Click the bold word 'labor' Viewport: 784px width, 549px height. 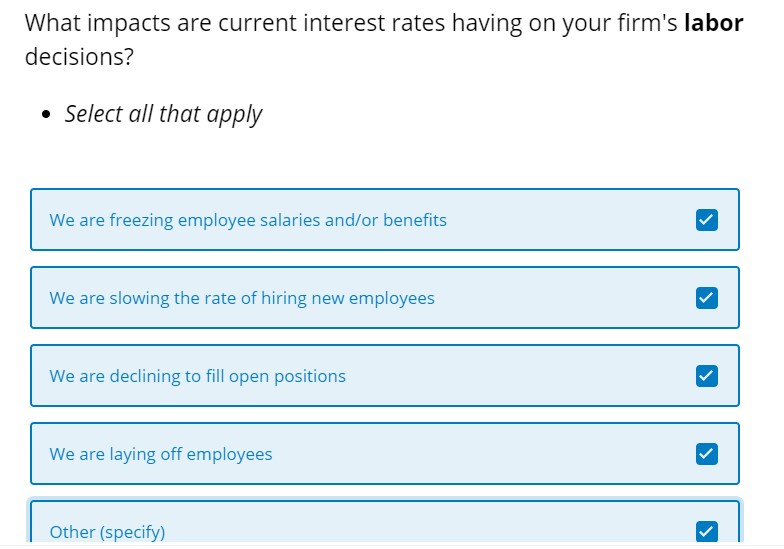click(x=714, y=23)
